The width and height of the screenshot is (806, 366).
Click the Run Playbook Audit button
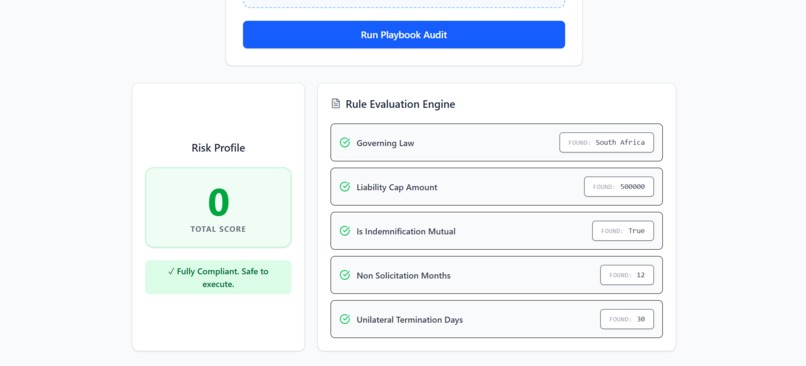(x=404, y=35)
